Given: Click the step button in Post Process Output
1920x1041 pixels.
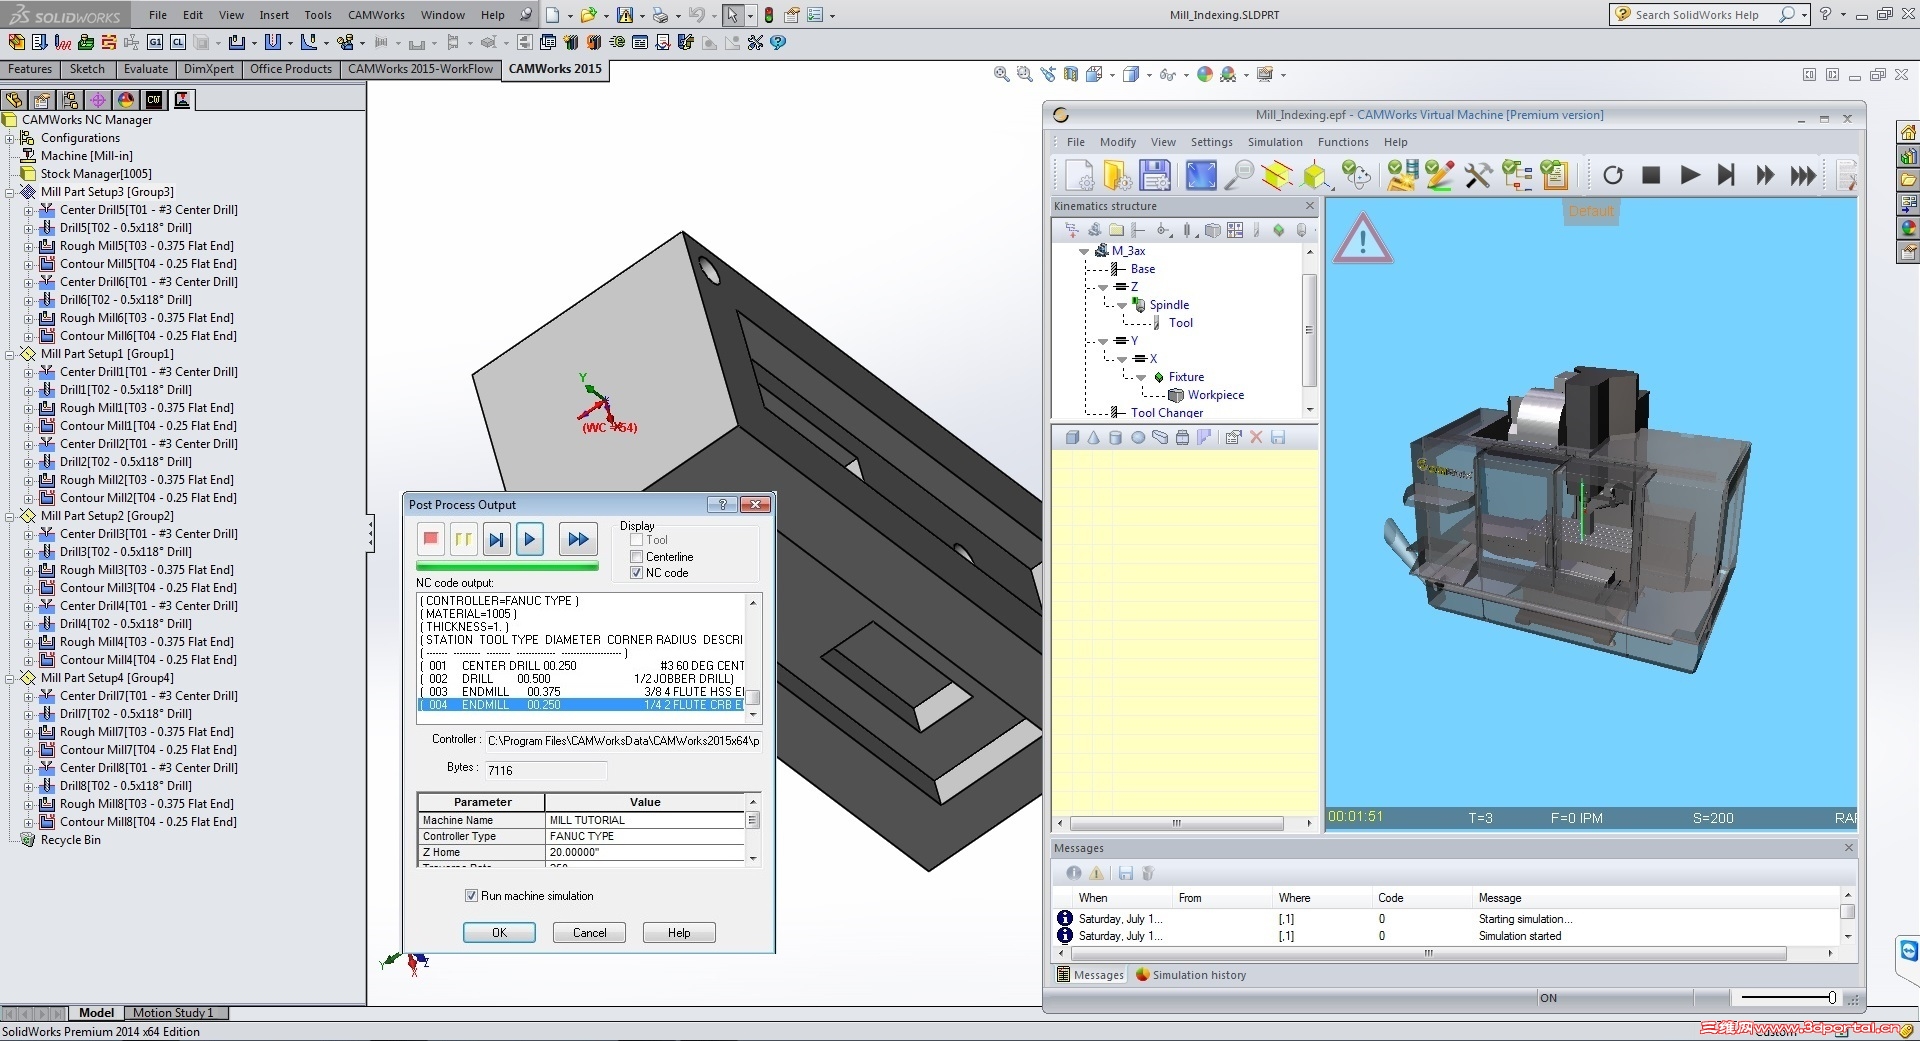Looking at the screenshot, I should click(x=496, y=539).
